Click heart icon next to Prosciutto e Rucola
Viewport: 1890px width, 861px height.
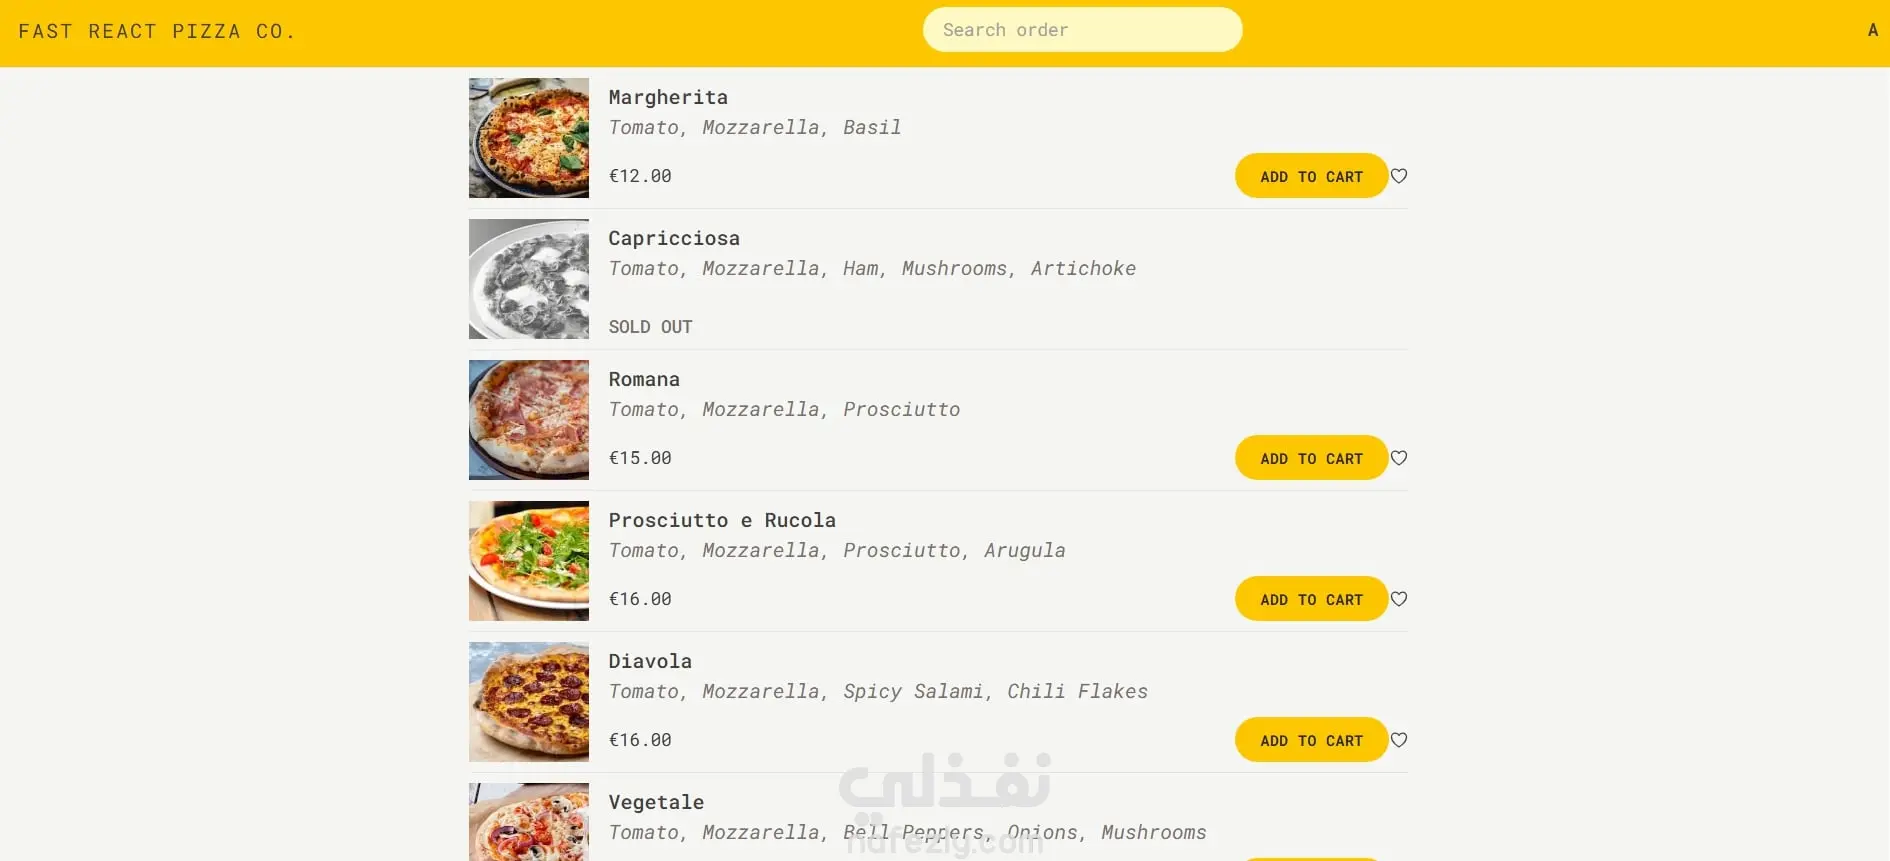coord(1399,599)
